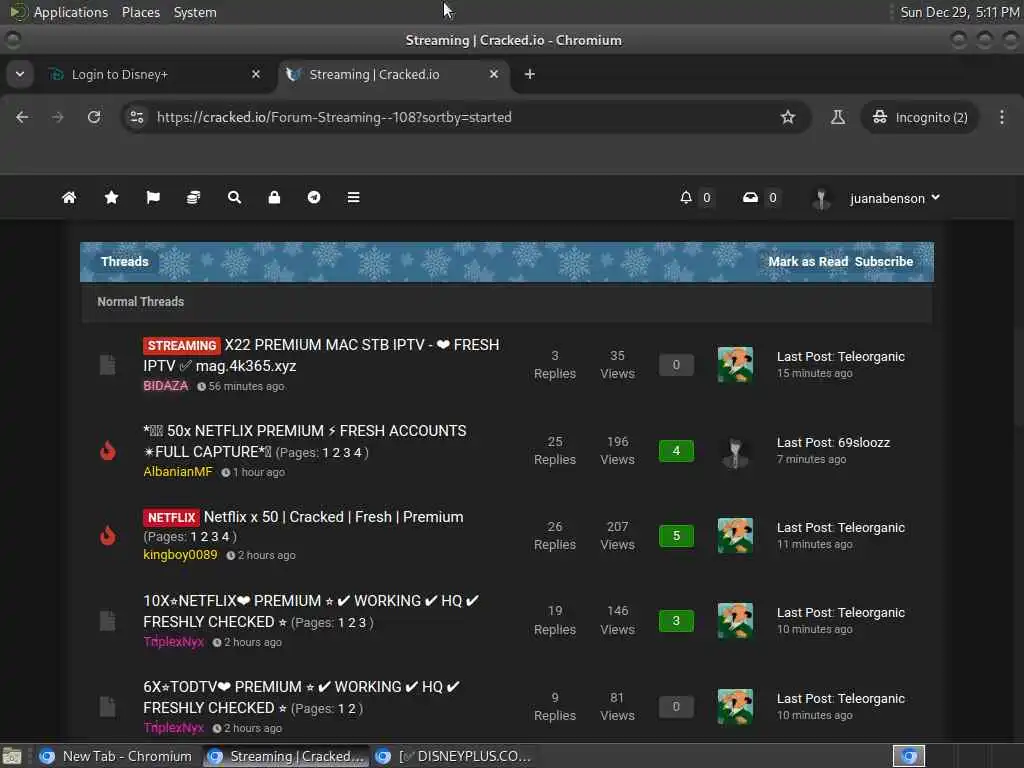Go to page 2 of 6X TODTV thread
This screenshot has height=768, width=1024.
pyautogui.click(x=351, y=709)
